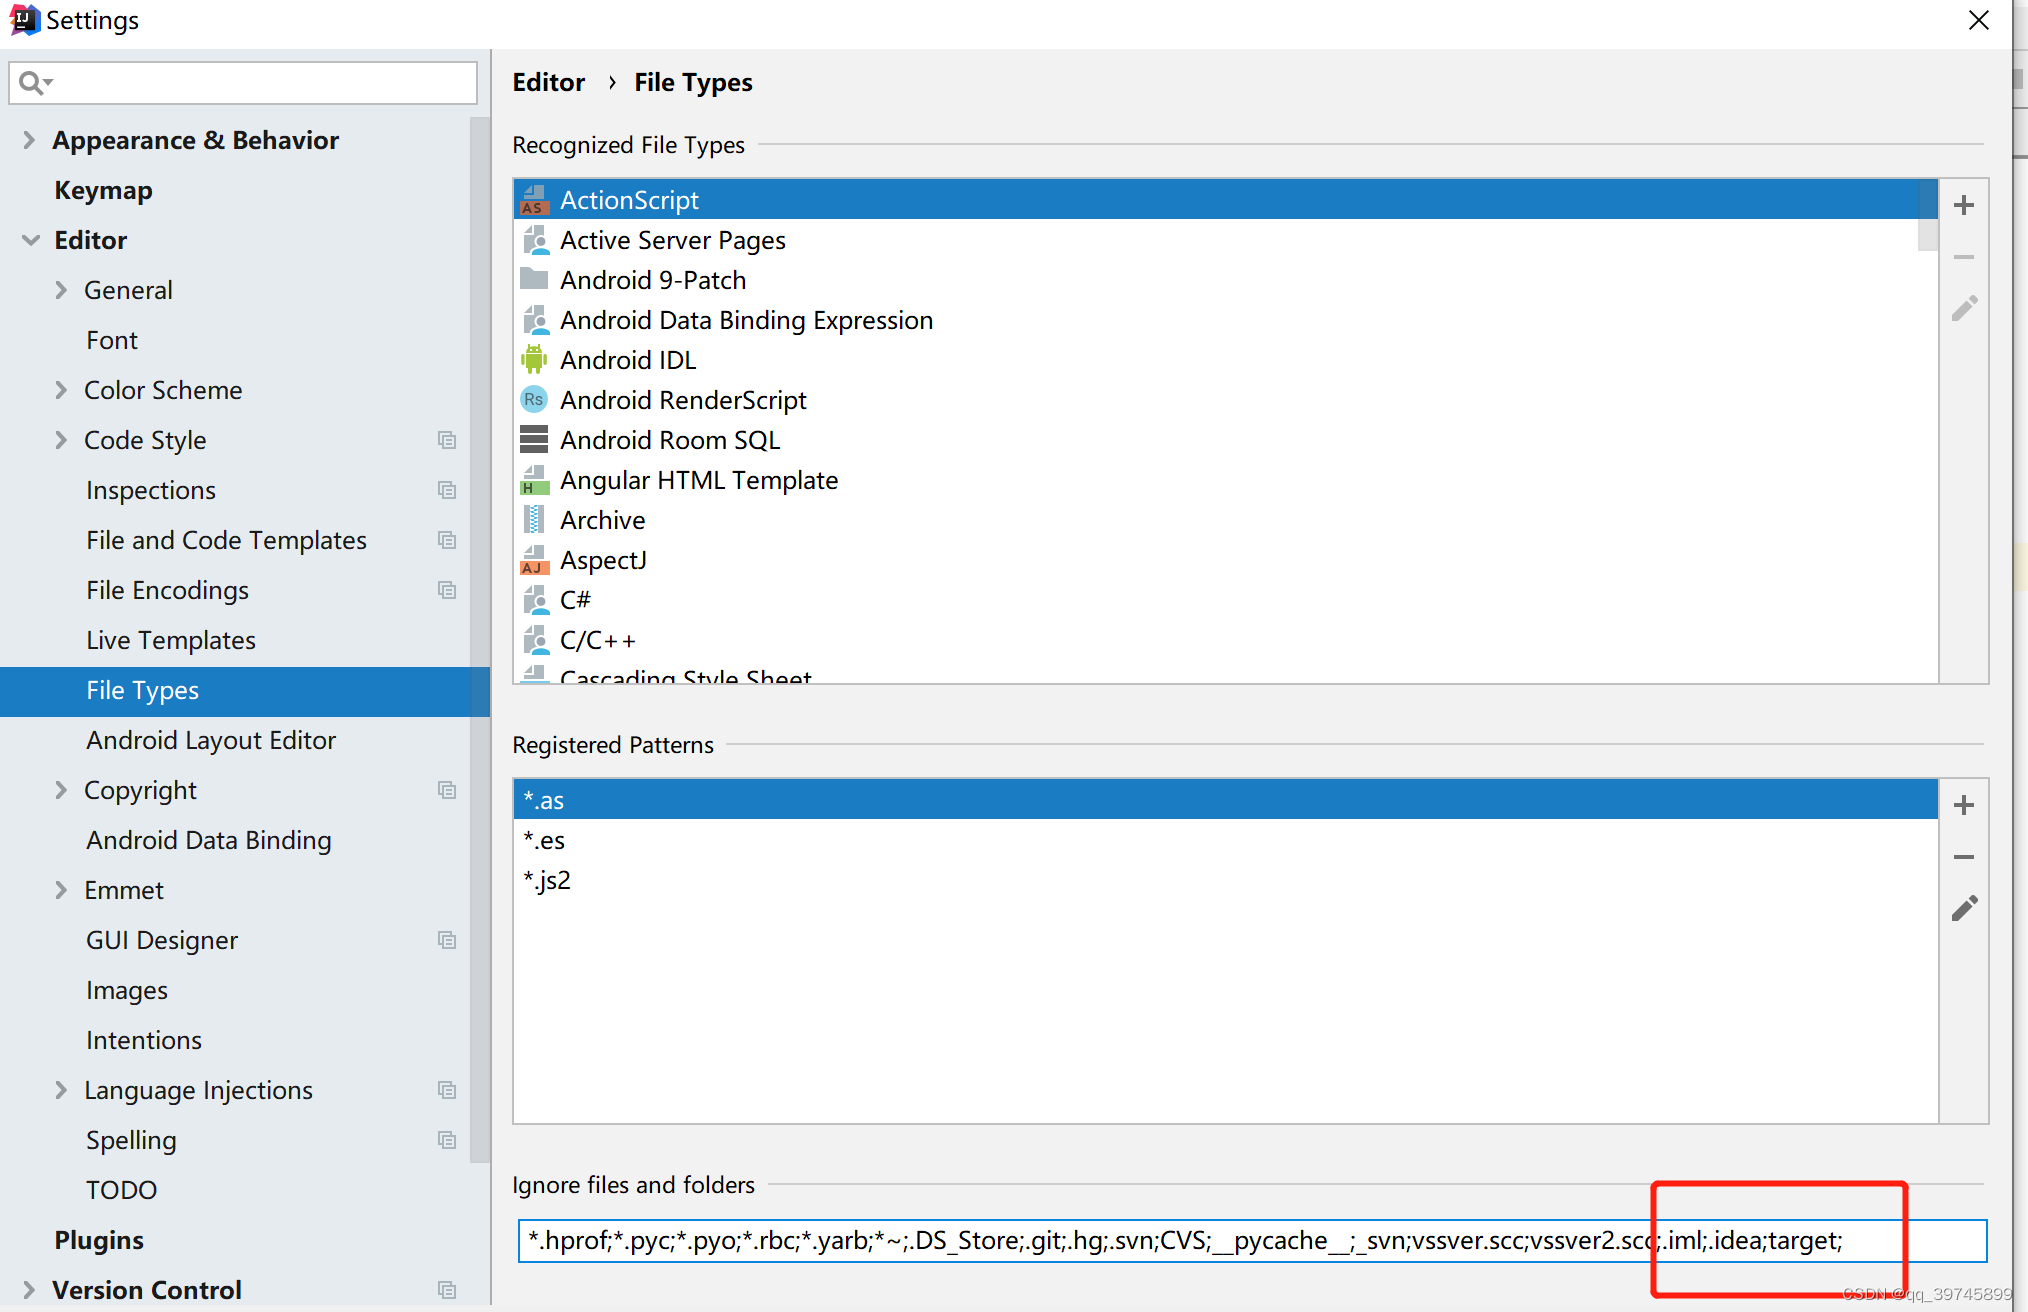Open the Live Templates settings page

point(171,640)
